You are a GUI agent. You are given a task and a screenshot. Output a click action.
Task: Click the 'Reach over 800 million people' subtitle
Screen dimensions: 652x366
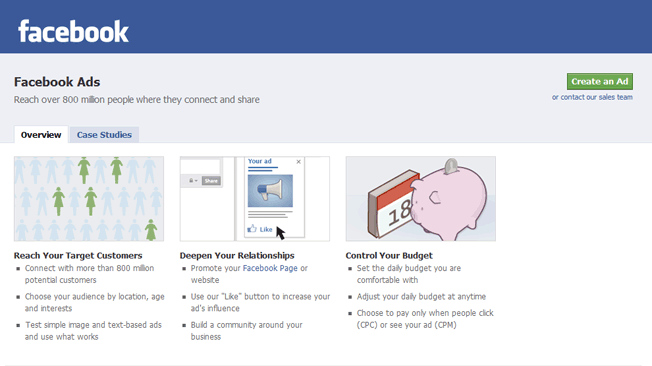(136, 100)
